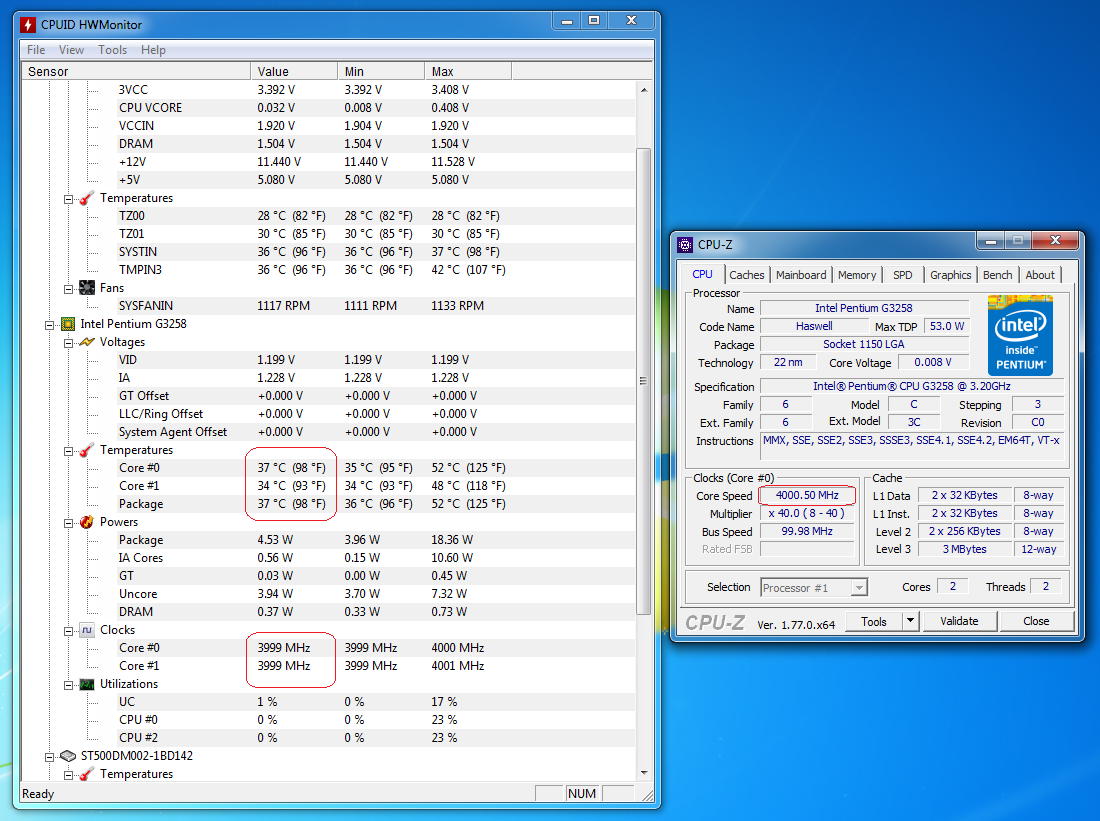
Task: Switch to the Mainboard tab in CPU-Z
Action: point(801,275)
